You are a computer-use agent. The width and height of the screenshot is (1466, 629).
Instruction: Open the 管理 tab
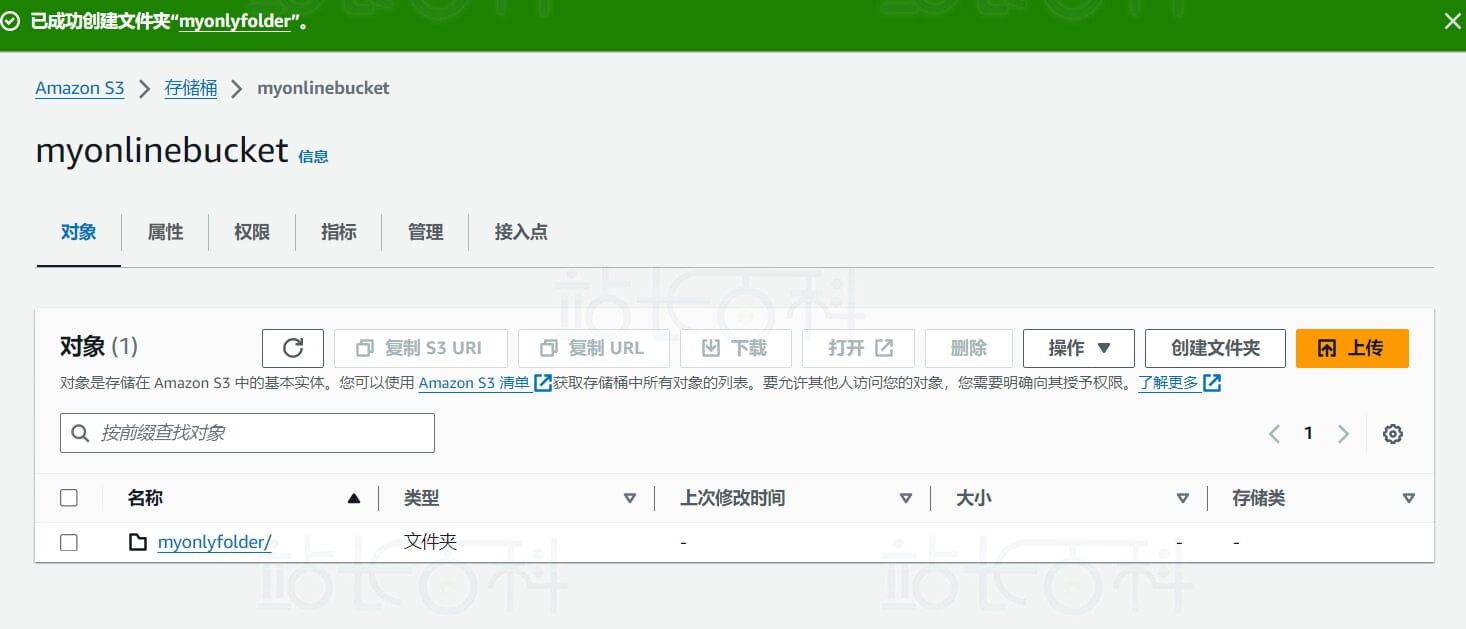pyautogui.click(x=426, y=232)
